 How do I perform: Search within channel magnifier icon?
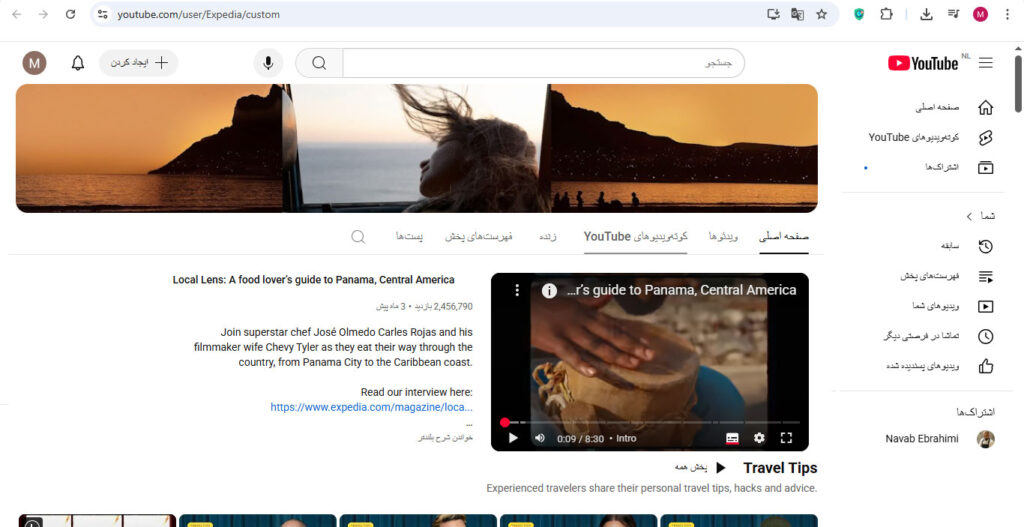(x=358, y=236)
